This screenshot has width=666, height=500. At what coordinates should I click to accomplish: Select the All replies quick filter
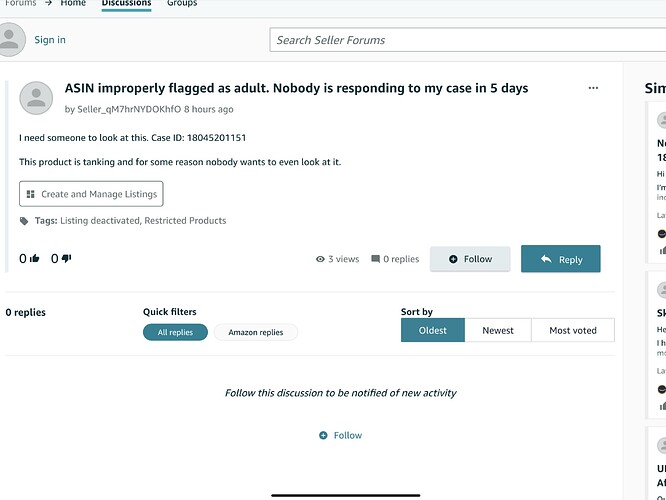click(x=175, y=332)
